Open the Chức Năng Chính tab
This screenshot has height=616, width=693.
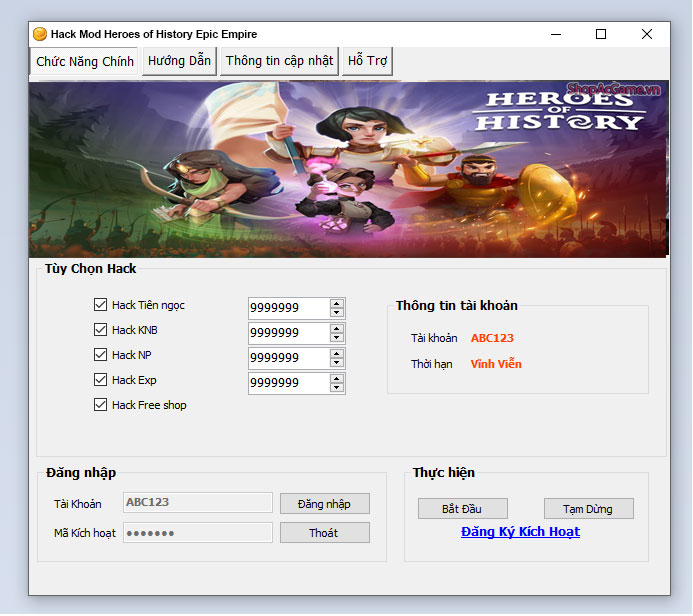pyautogui.click(x=84, y=61)
